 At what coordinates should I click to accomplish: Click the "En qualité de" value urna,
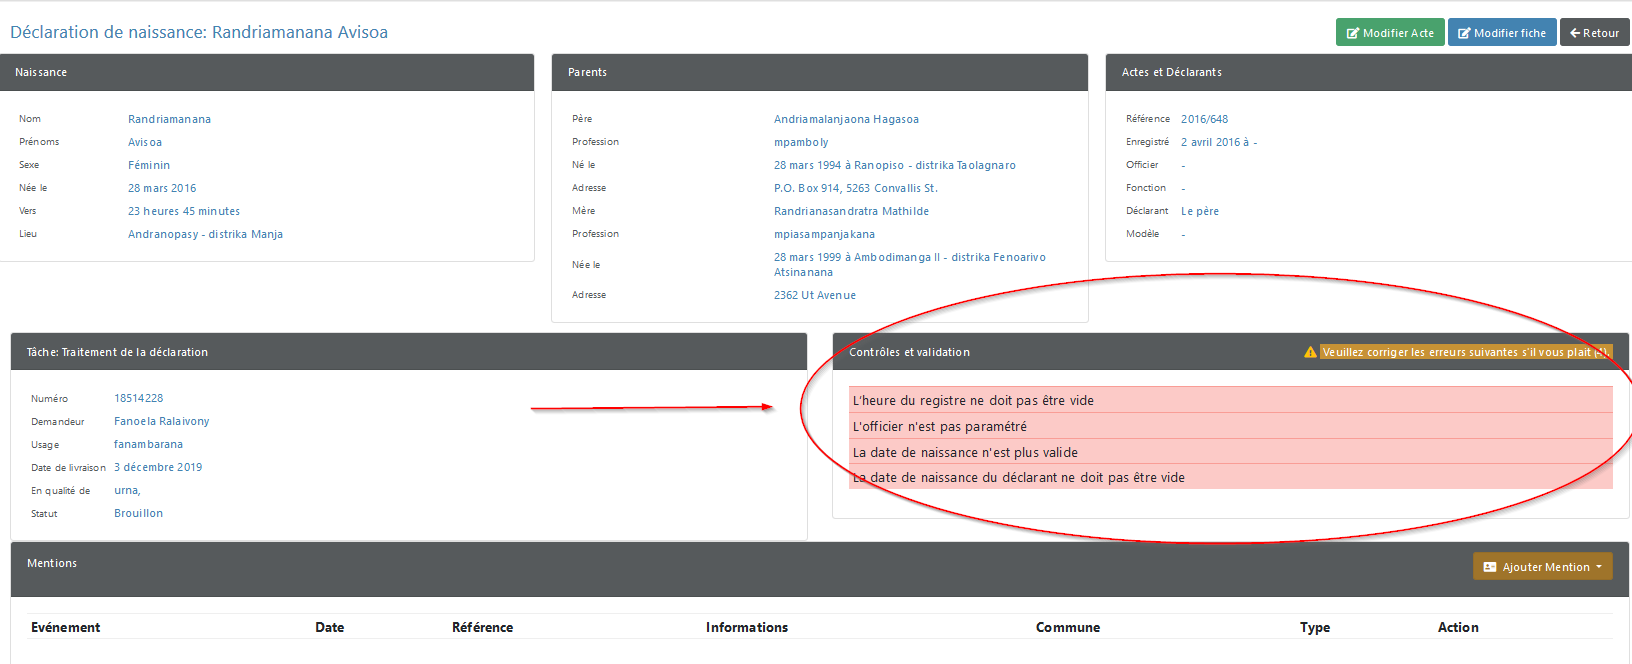coord(127,490)
